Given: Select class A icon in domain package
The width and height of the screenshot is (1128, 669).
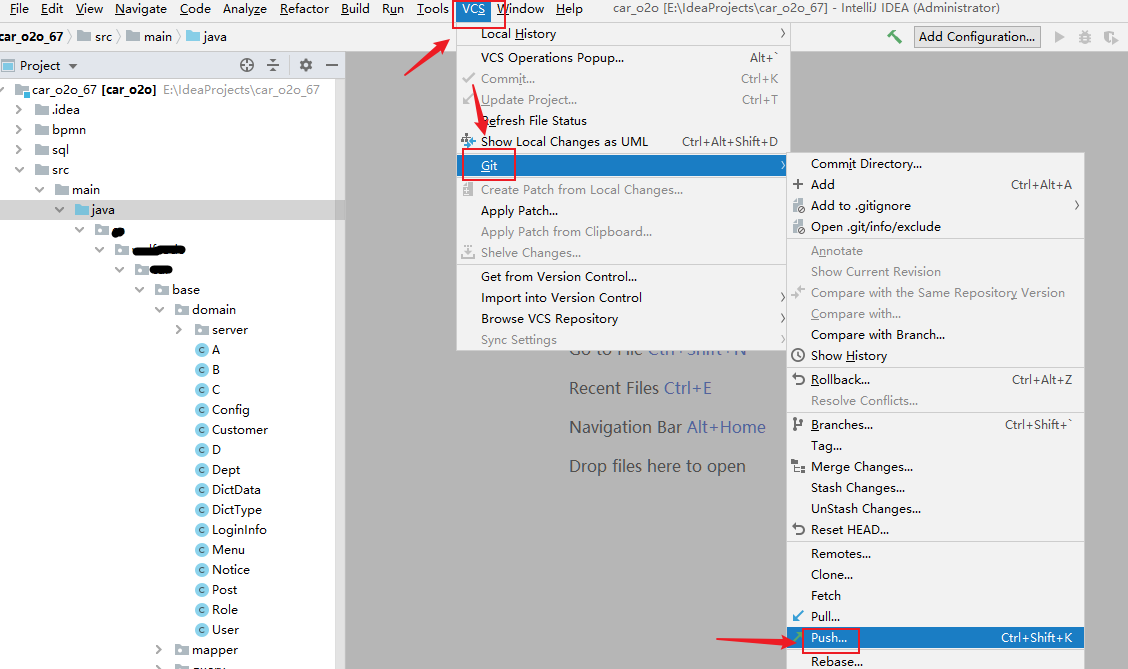Looking at the screenshot, I should click(202, 350).
